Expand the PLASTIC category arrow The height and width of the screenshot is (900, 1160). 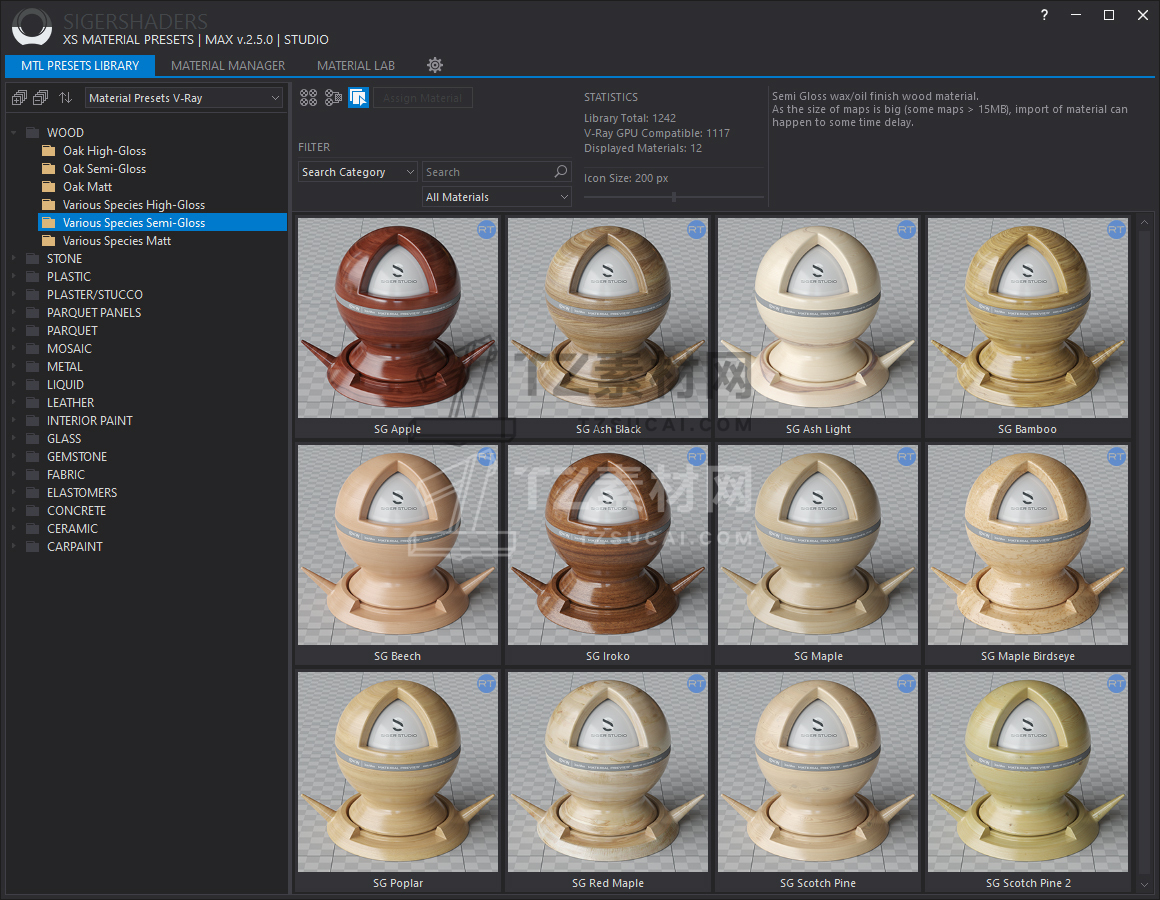coord(13,277)
